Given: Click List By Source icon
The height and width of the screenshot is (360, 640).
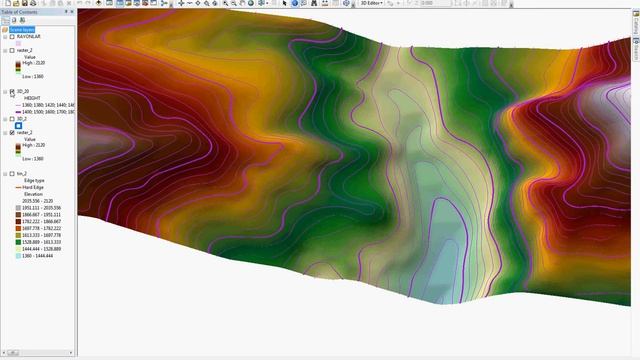Looking at the screenshot, I should point(14,20).
